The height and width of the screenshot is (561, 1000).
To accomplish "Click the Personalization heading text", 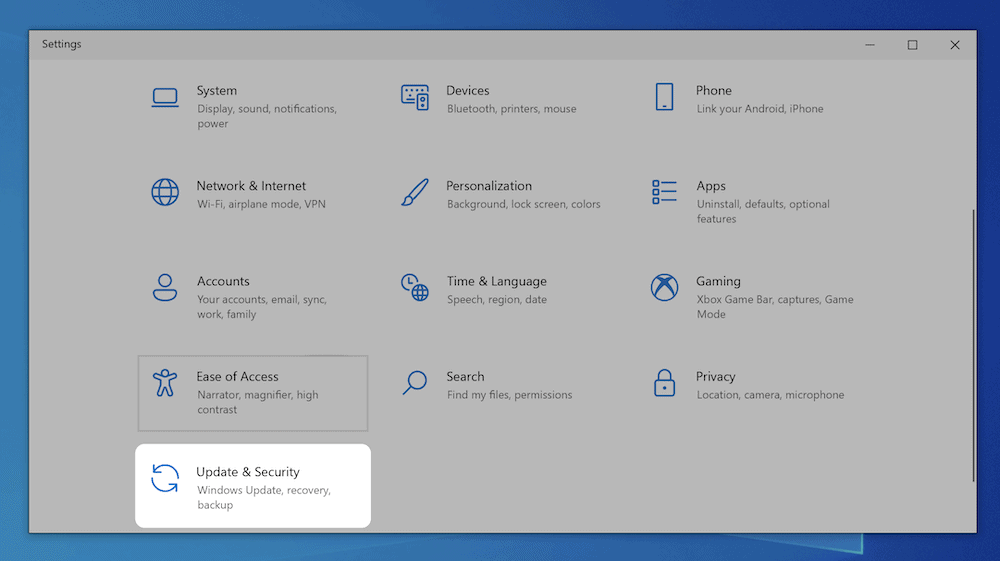I will pos(489,186).
